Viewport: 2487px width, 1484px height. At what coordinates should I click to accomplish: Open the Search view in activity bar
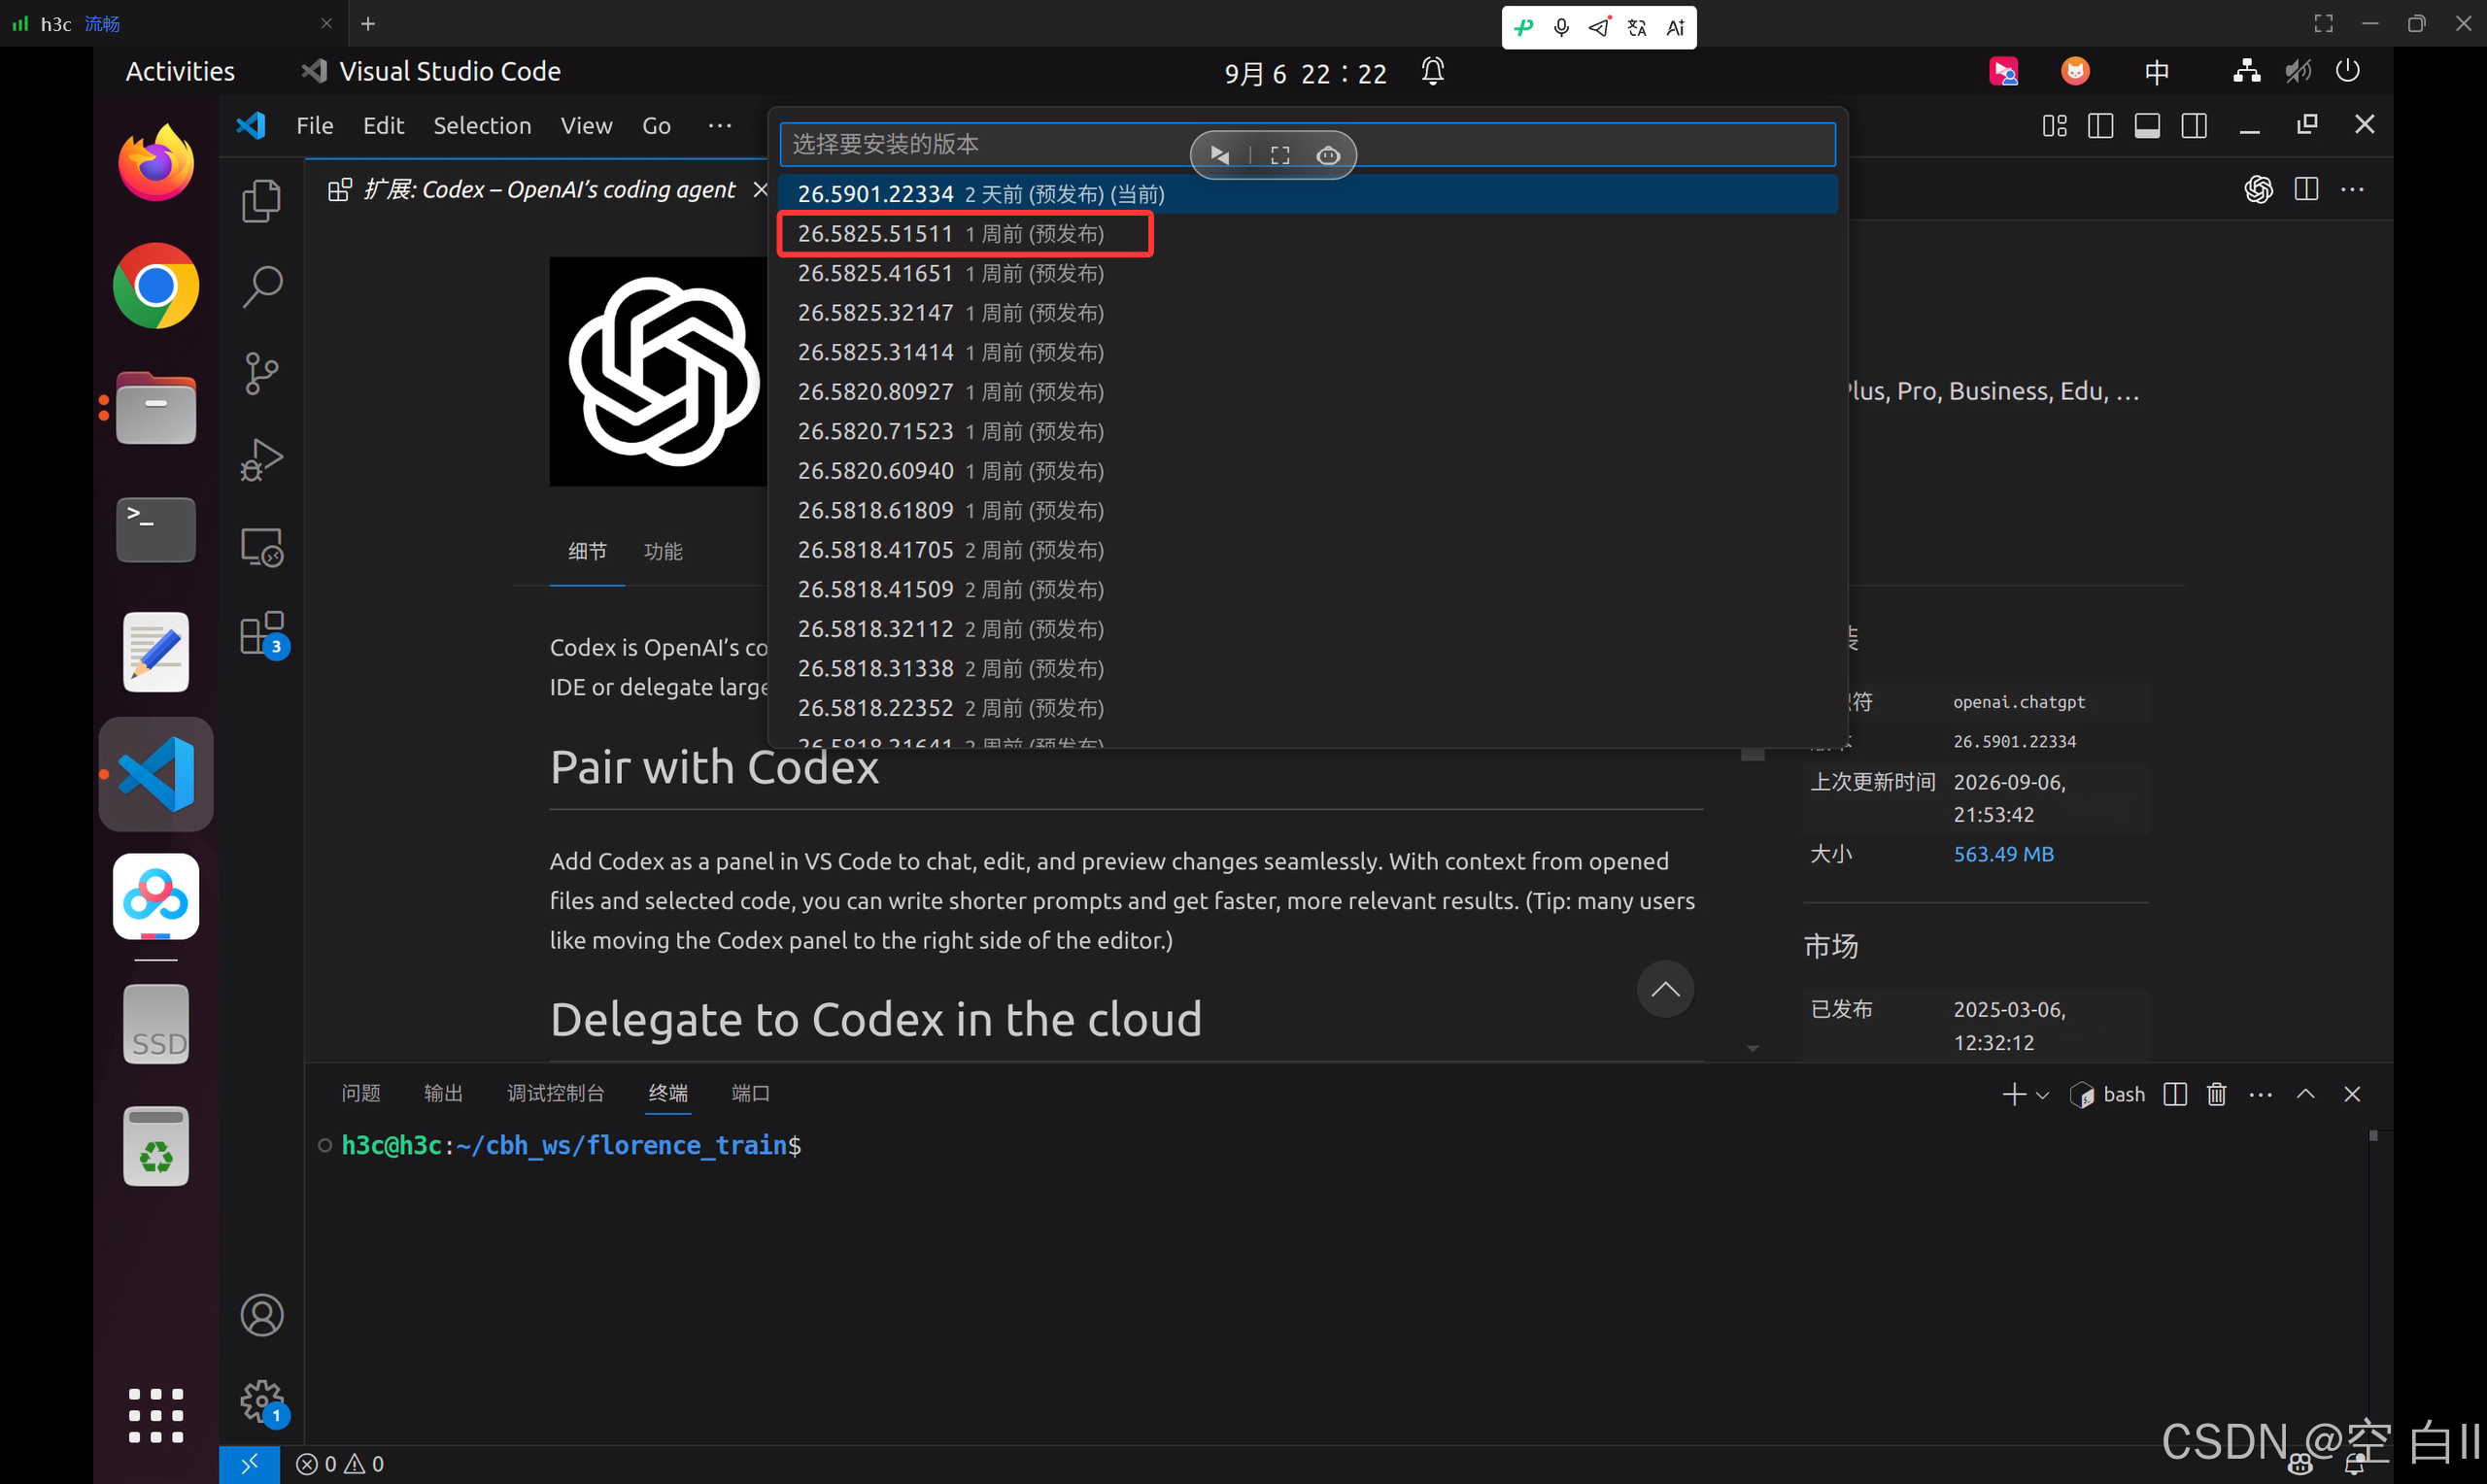(262, 287)
